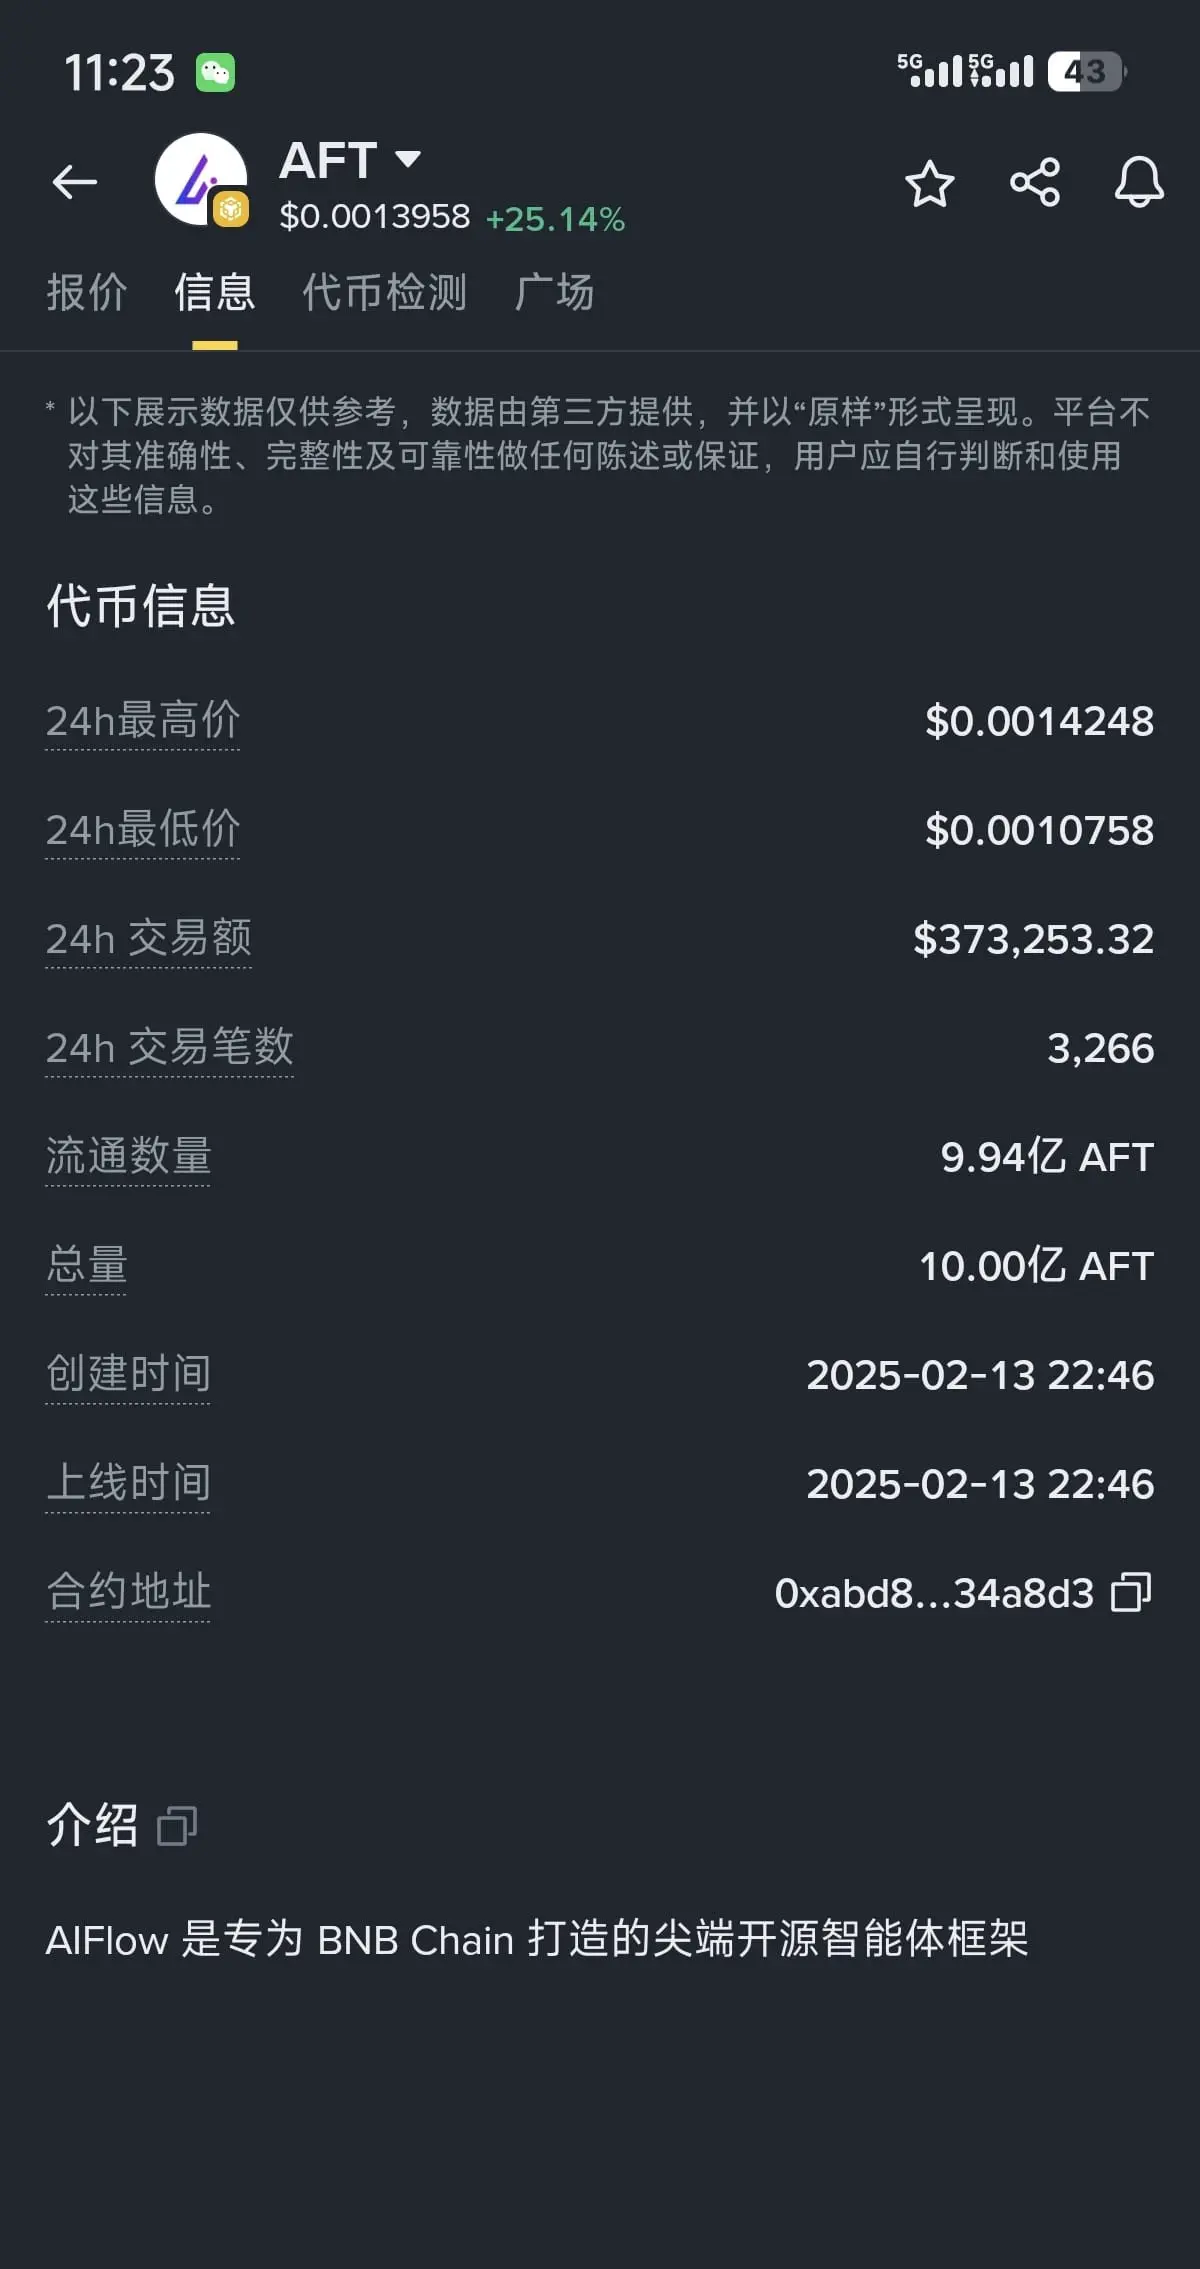Tap the 合约地址 label
The width and height of the screenshot is (1200, 2269).
[128, 1593]
